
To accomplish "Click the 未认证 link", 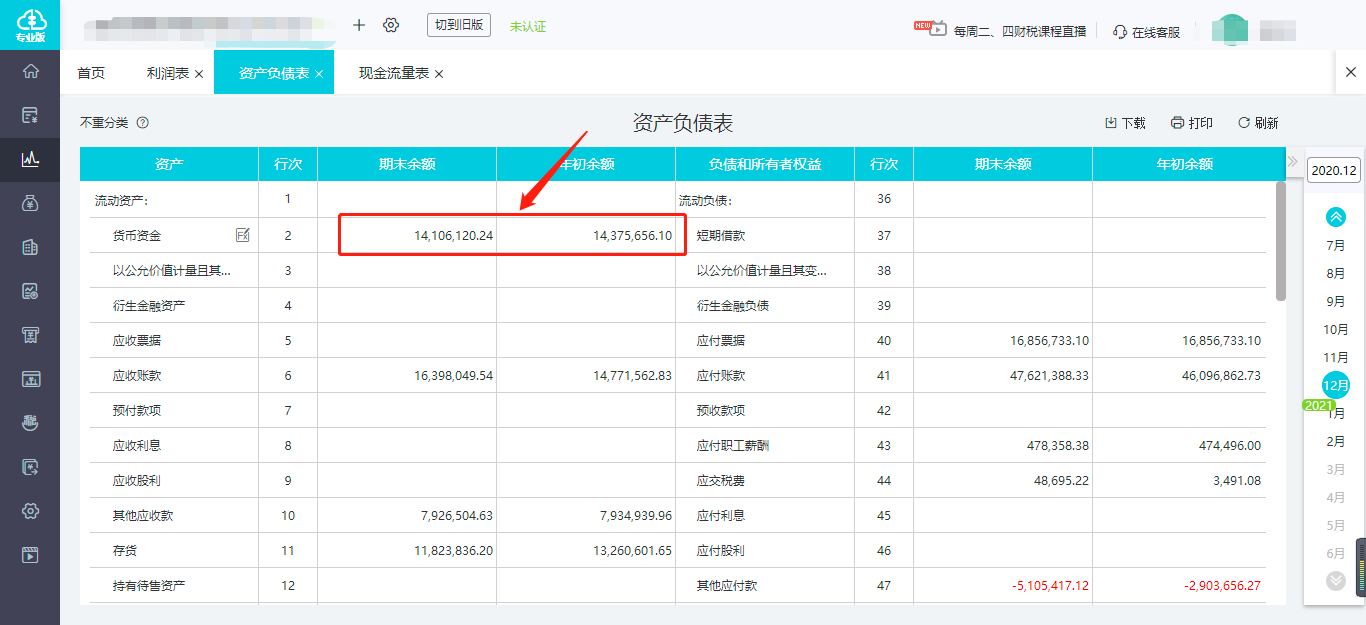I will (528, 26).
